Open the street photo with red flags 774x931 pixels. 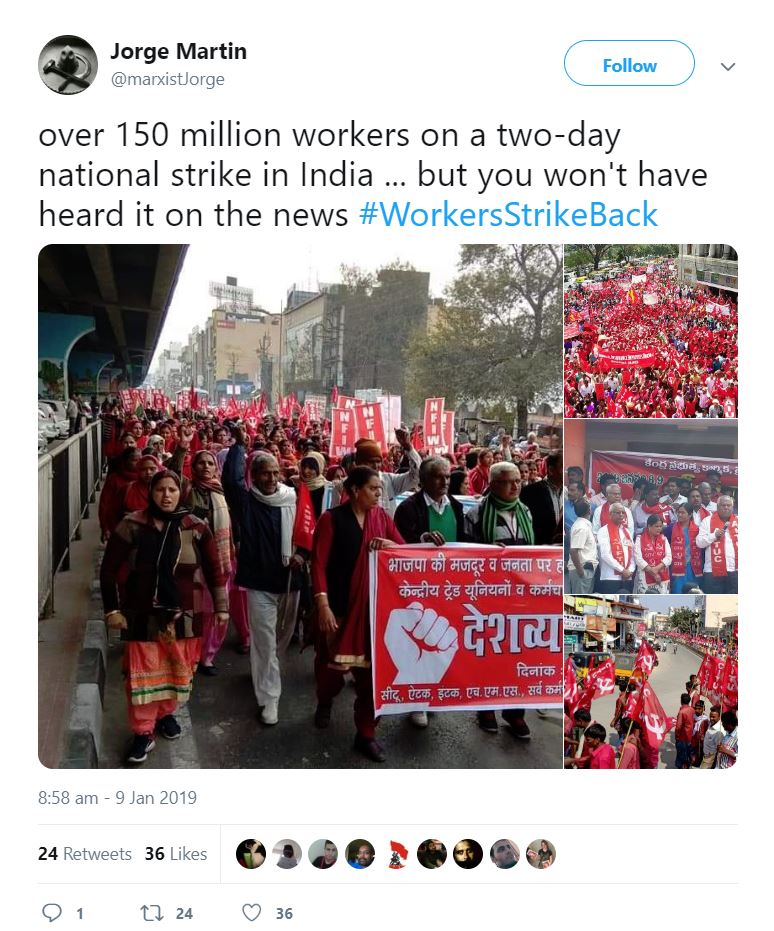(x=651, y=682)
